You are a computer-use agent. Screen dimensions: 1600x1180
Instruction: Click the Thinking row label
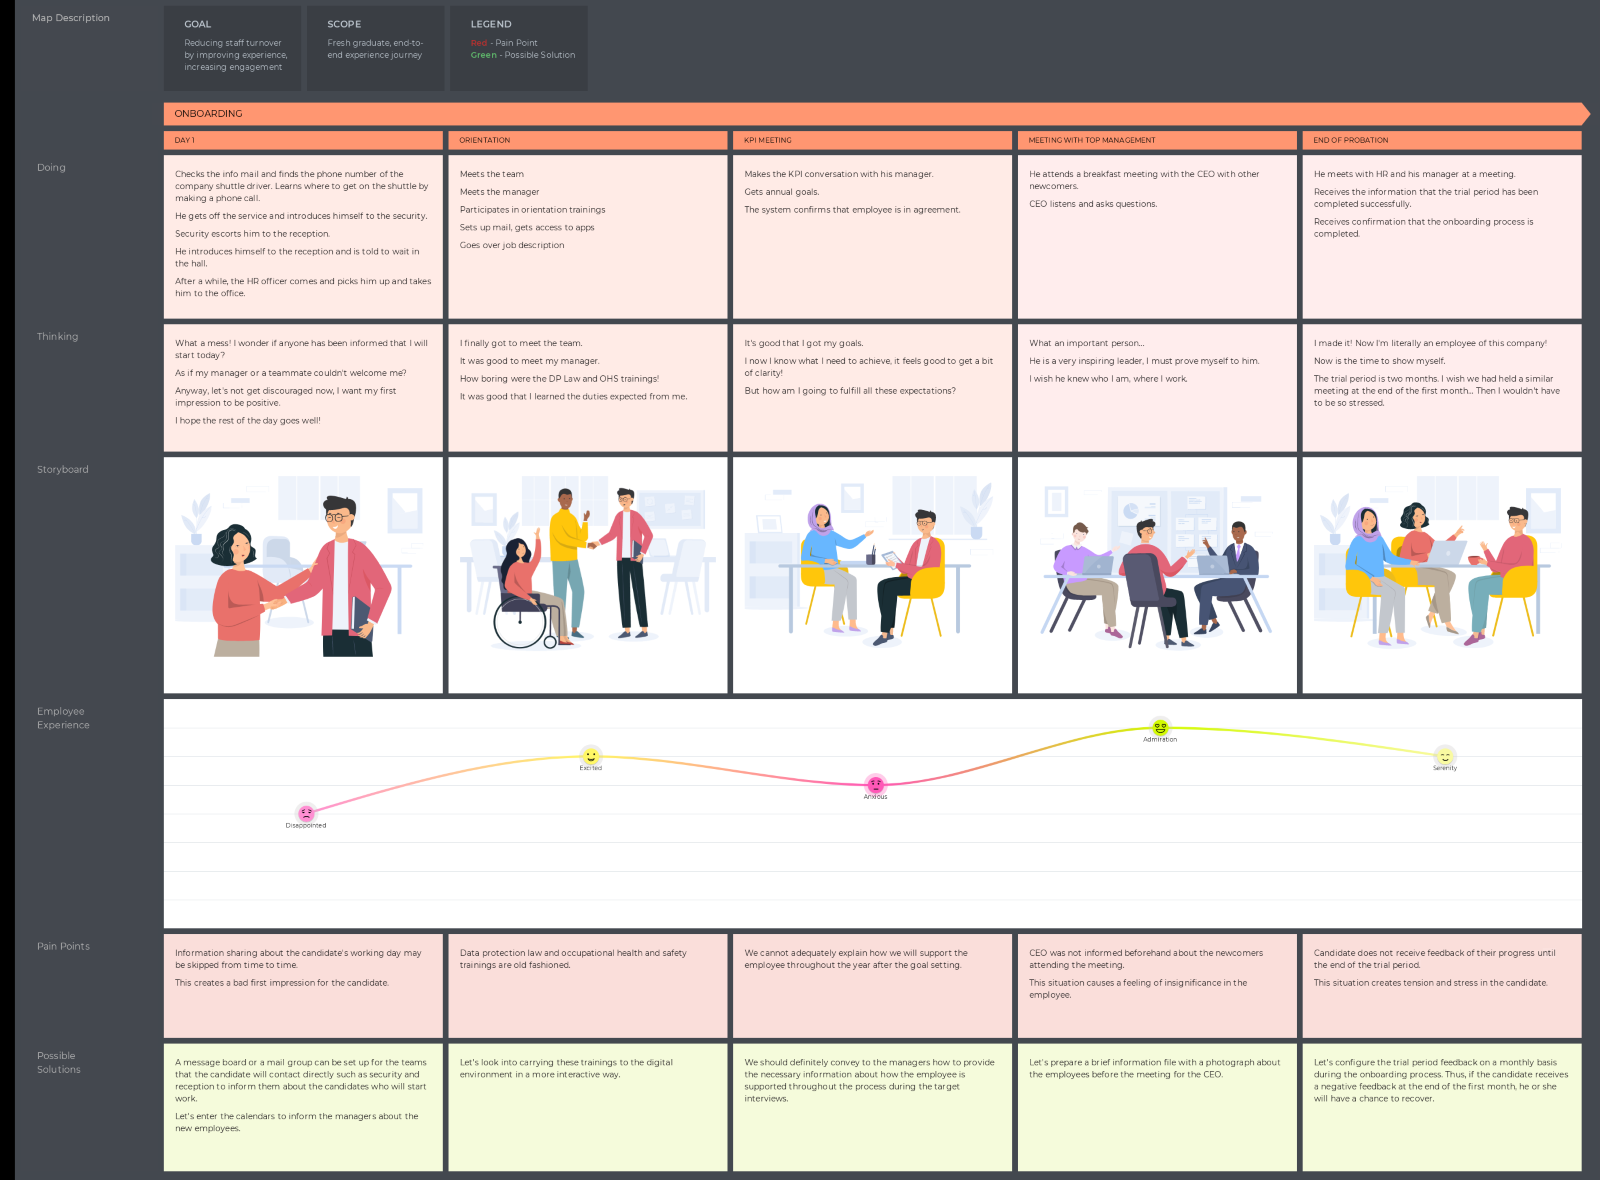(x=57, y=336)
